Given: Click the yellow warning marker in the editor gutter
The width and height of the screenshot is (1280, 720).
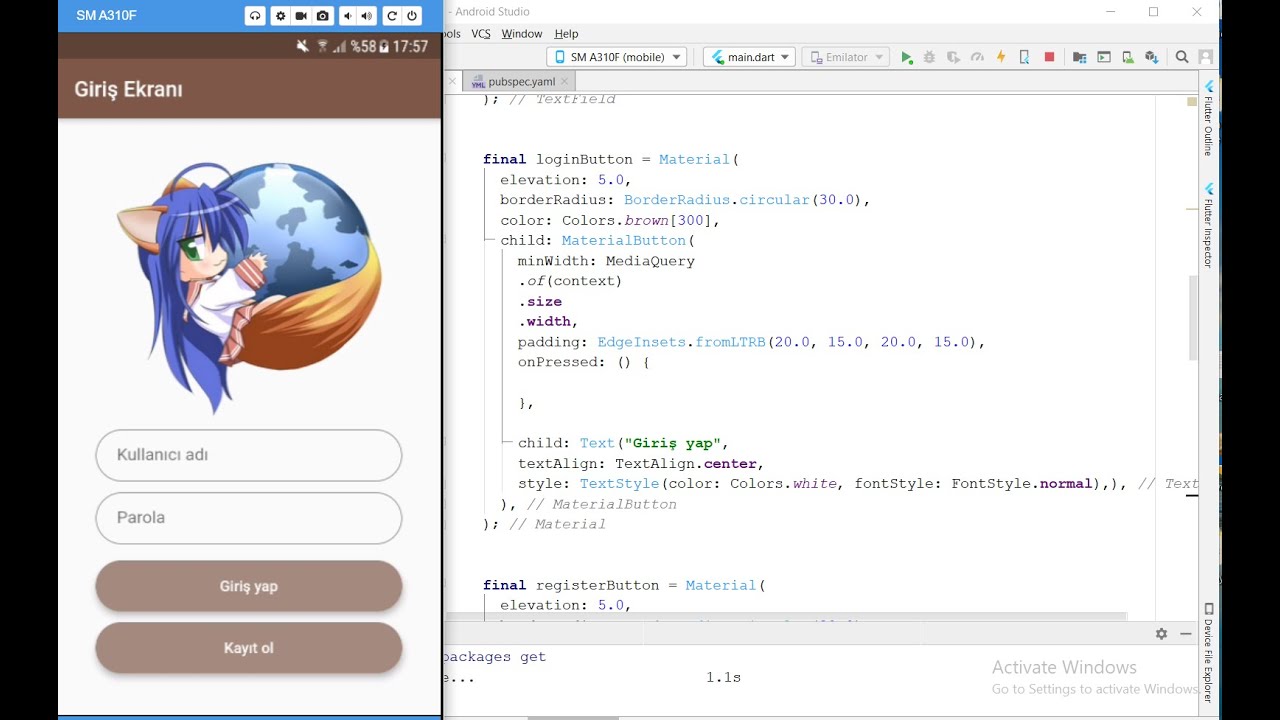Looking at the screenshot, I should pos(1192,102).
